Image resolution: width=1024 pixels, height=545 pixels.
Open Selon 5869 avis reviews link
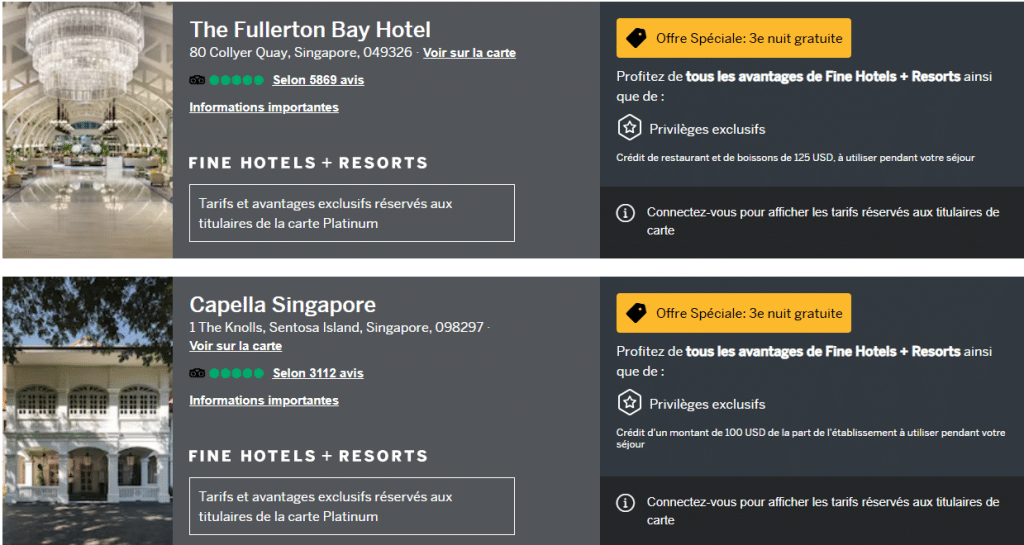(x=318, y=80)
